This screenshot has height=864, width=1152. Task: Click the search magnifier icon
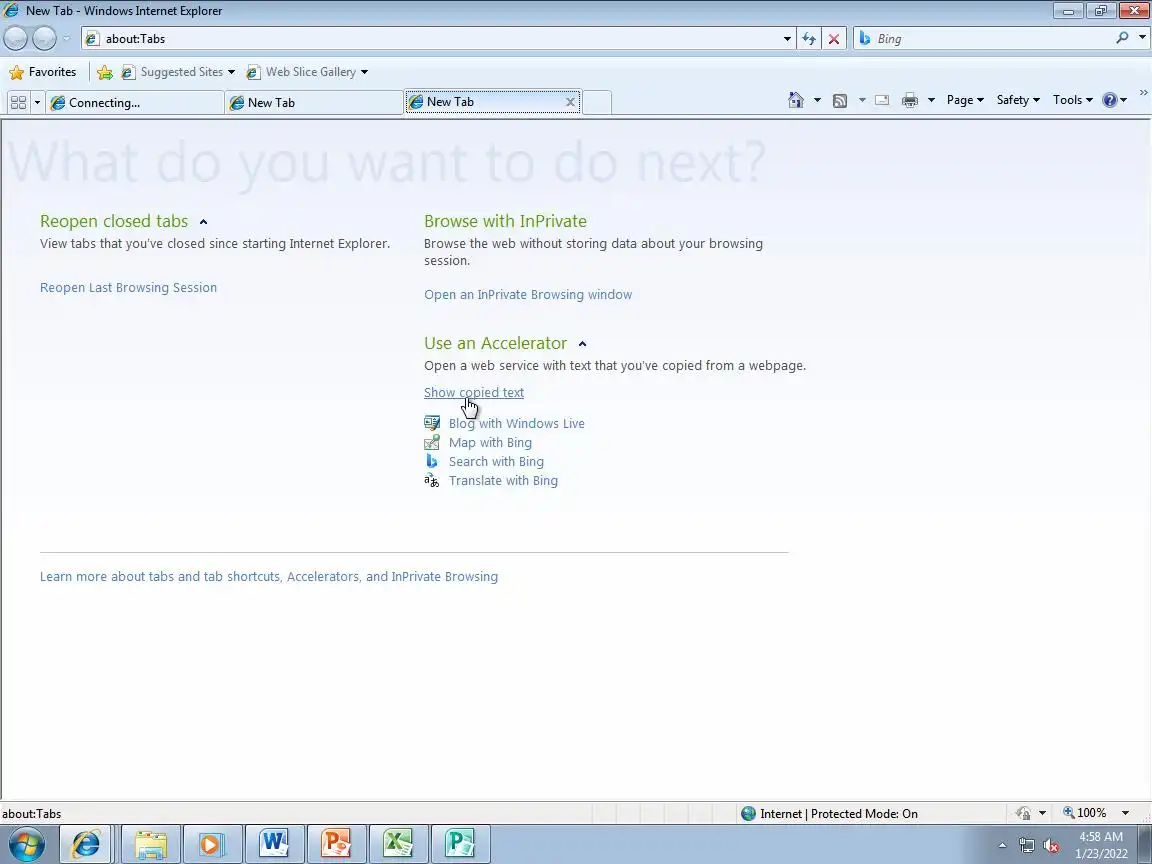[x=1122, y=38]
